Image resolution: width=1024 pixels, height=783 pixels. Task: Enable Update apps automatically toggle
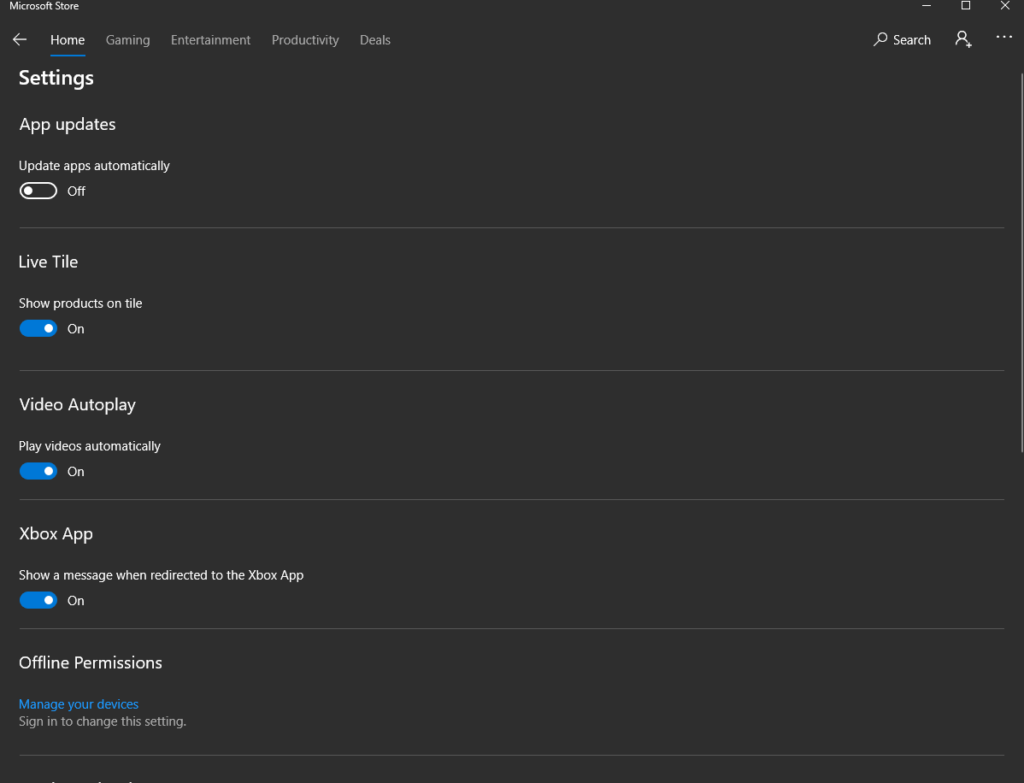click(38, 191)
